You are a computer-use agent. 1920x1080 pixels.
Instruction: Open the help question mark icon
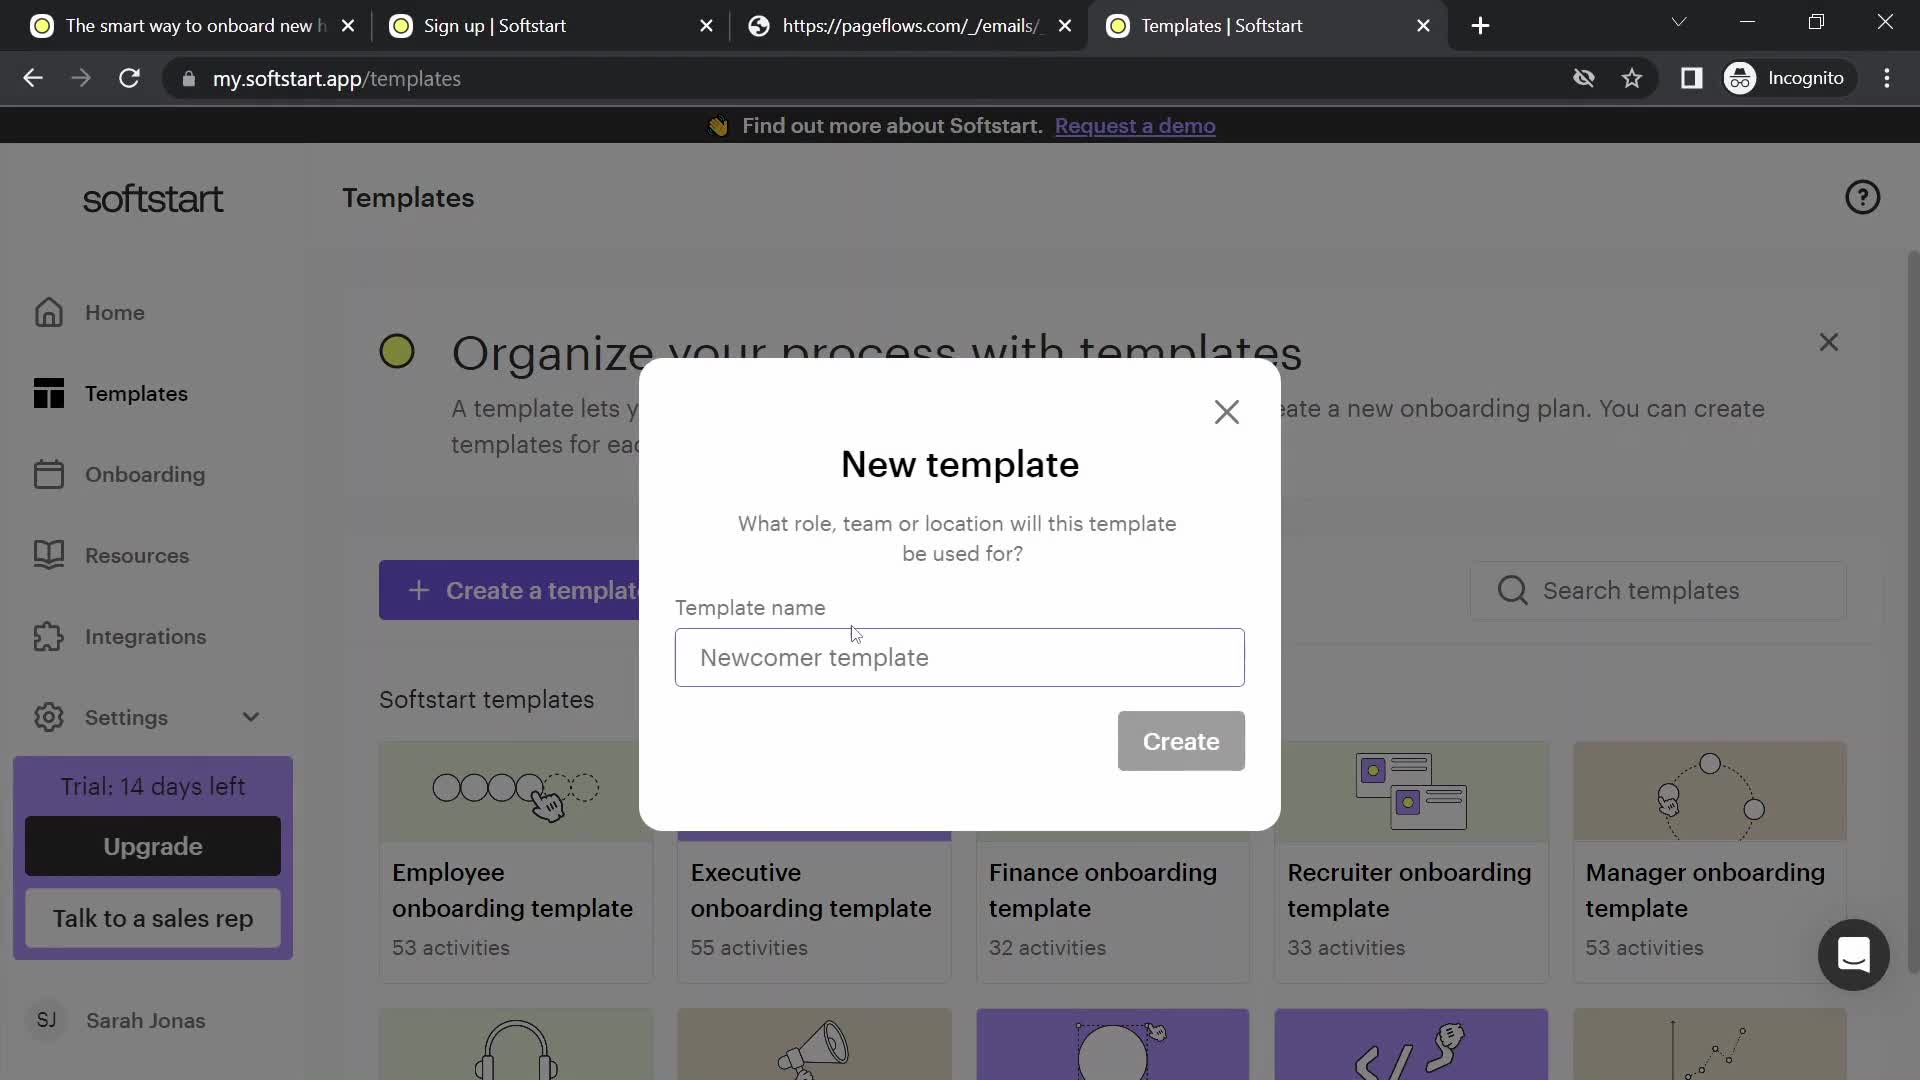pyautogui.click(x=1862, y=198)
